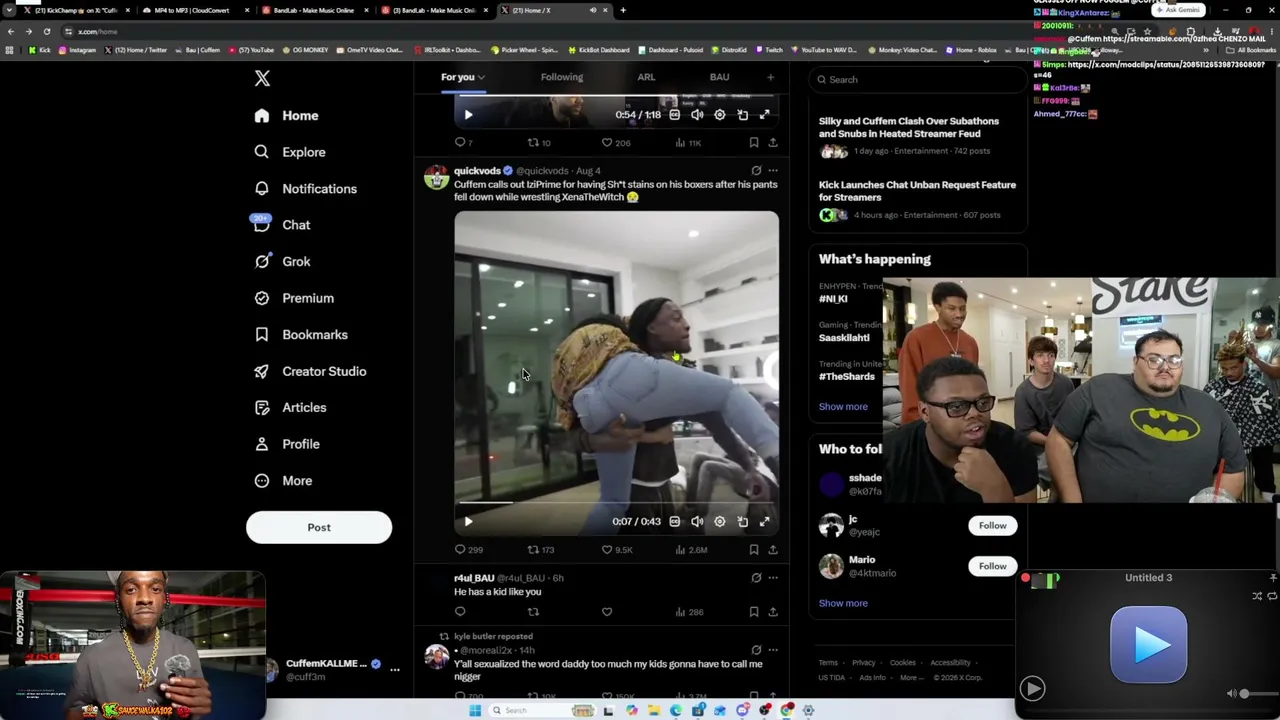1280x720 pixels.
Task: Click the X logo in the sidebar
Action: [x=262, y=79]
